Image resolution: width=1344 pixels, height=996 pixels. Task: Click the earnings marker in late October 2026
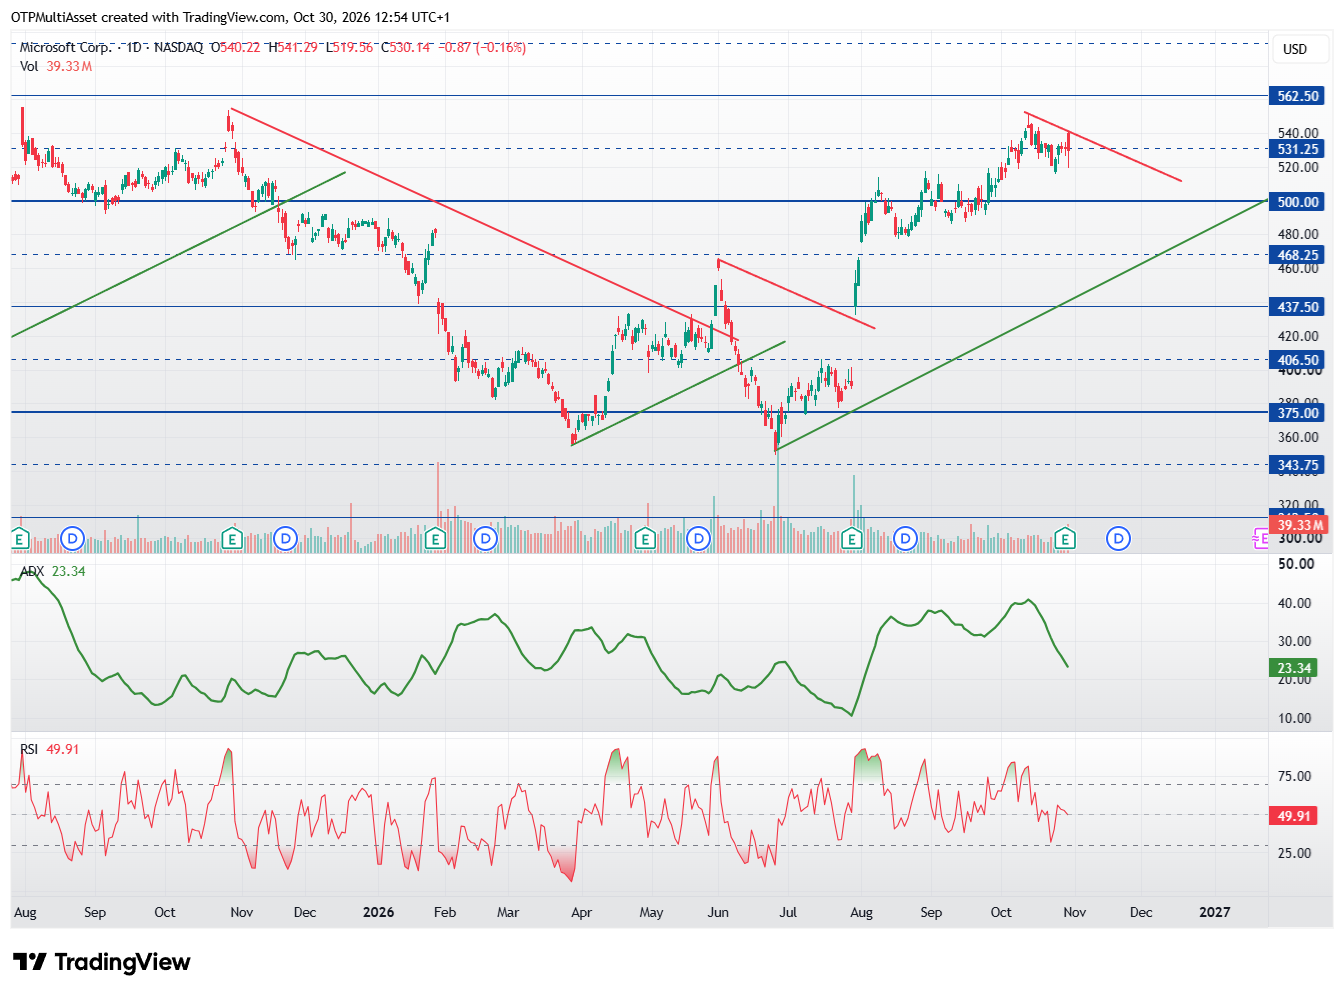click(1065, 539)
